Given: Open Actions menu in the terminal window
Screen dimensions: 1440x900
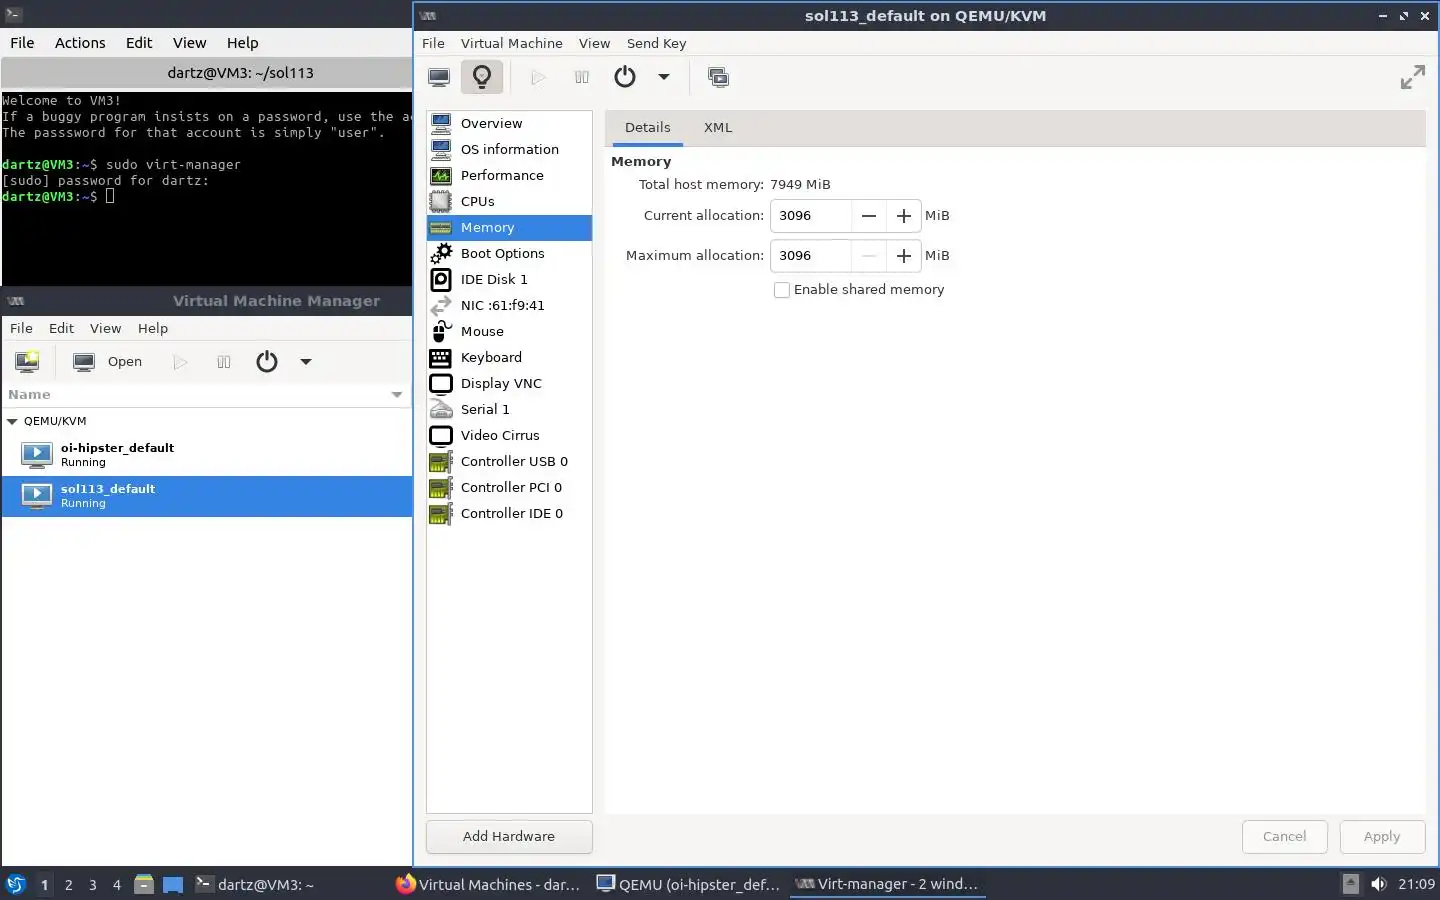Looking at the screenshot, I should [x=80, y=43].
